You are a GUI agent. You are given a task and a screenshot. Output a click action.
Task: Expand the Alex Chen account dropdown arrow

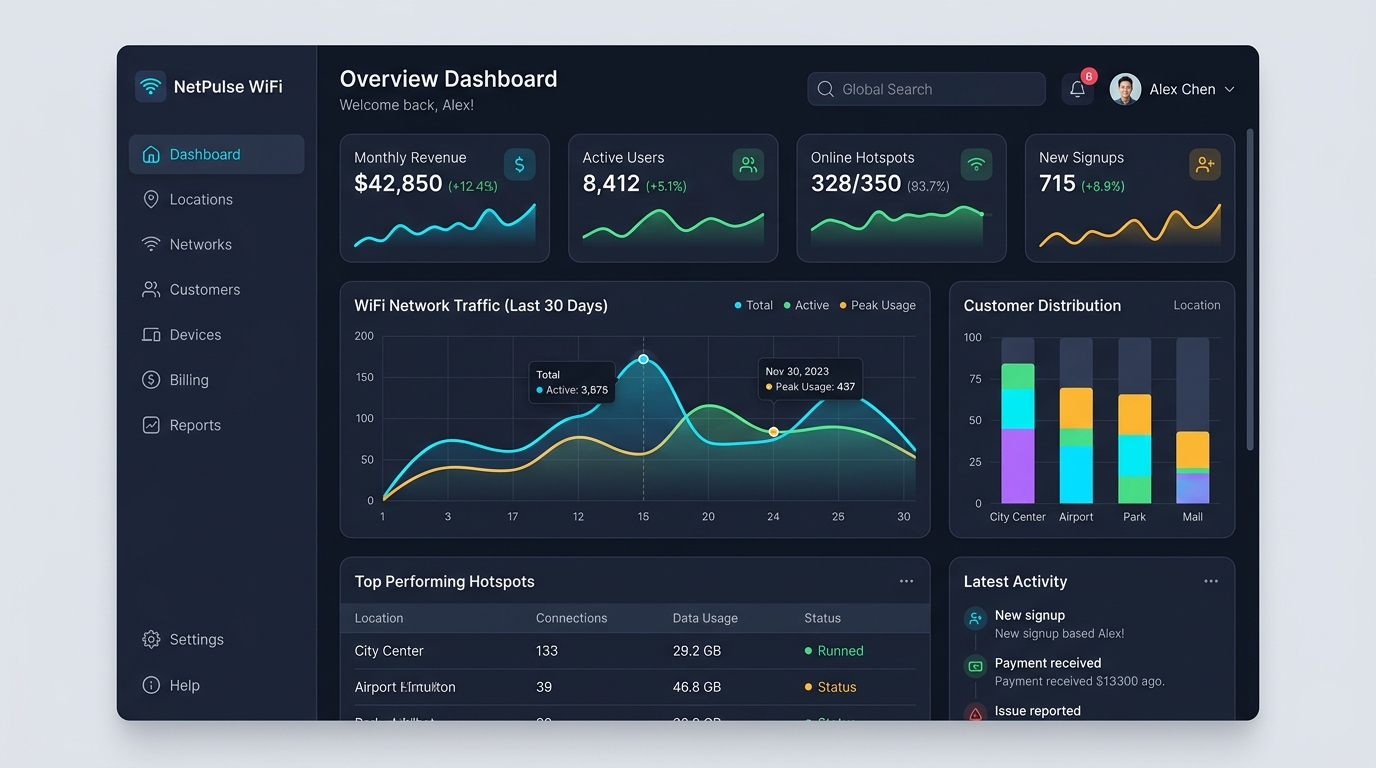coord(1229,89)
